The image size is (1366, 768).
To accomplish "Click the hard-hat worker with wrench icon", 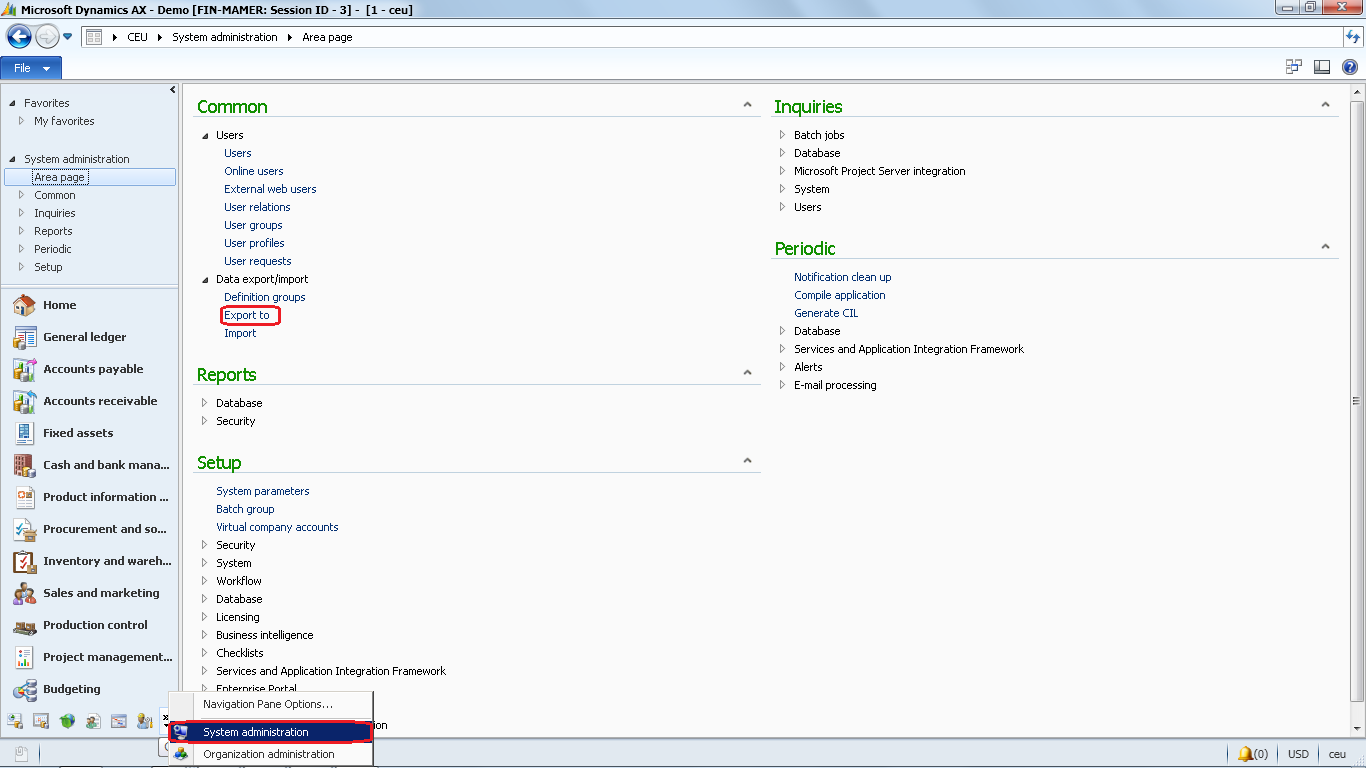I will [x=145, y=721].
